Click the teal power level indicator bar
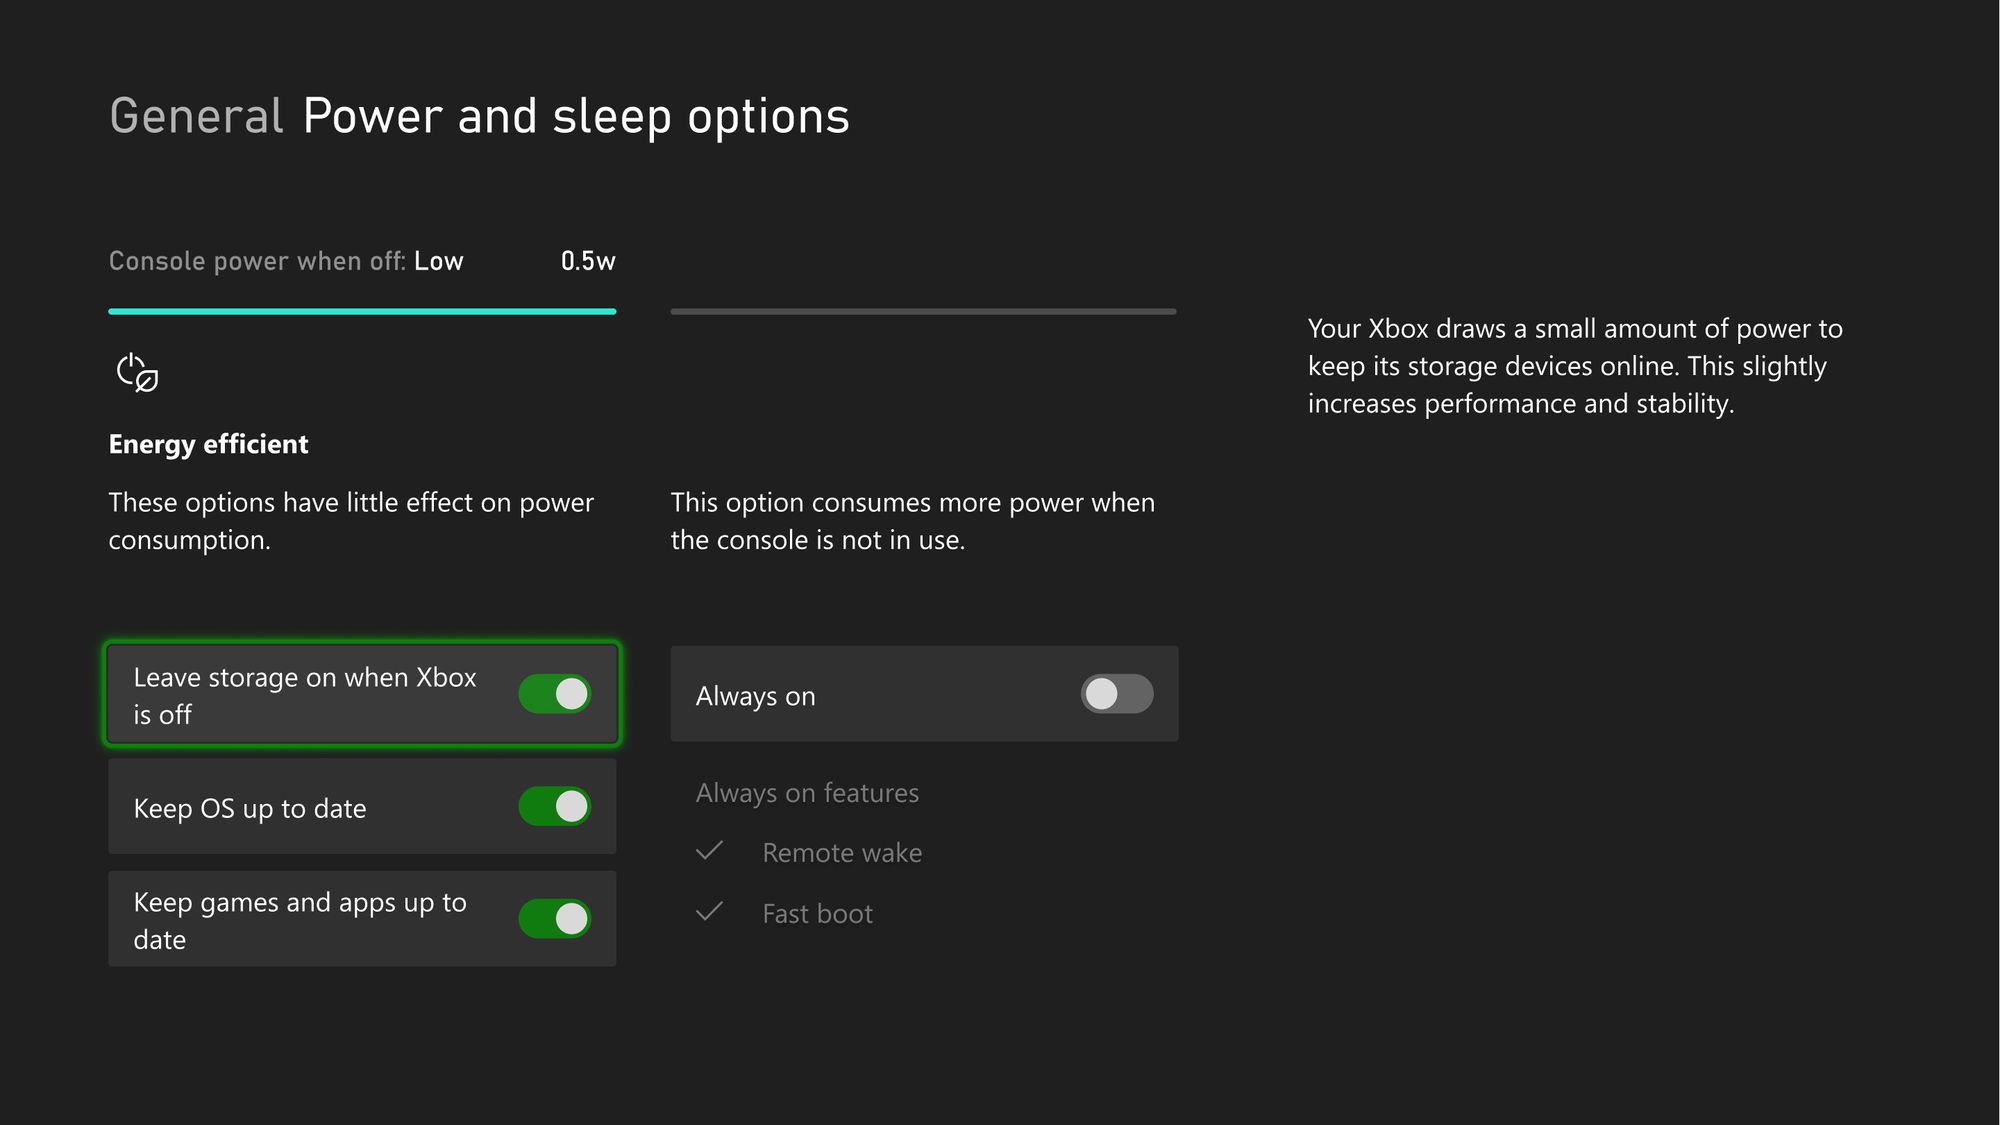This screenshot has width=2000, height=1125. click(x=361, y=313)
